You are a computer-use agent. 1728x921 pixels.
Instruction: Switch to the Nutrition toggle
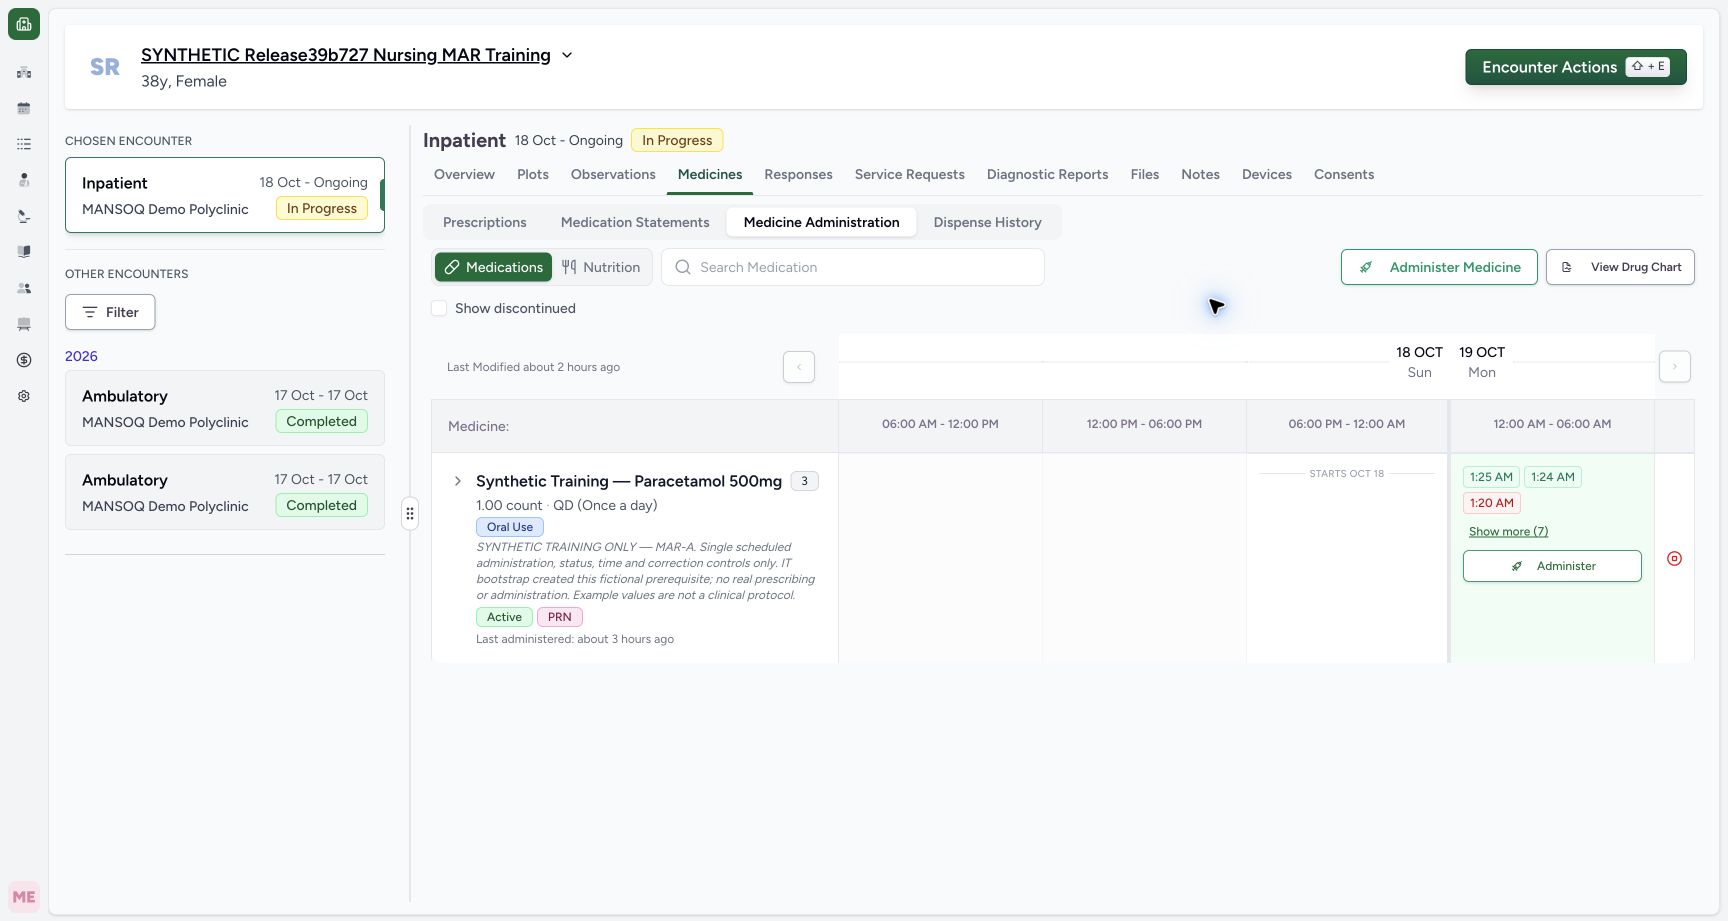tap(601, 267)
